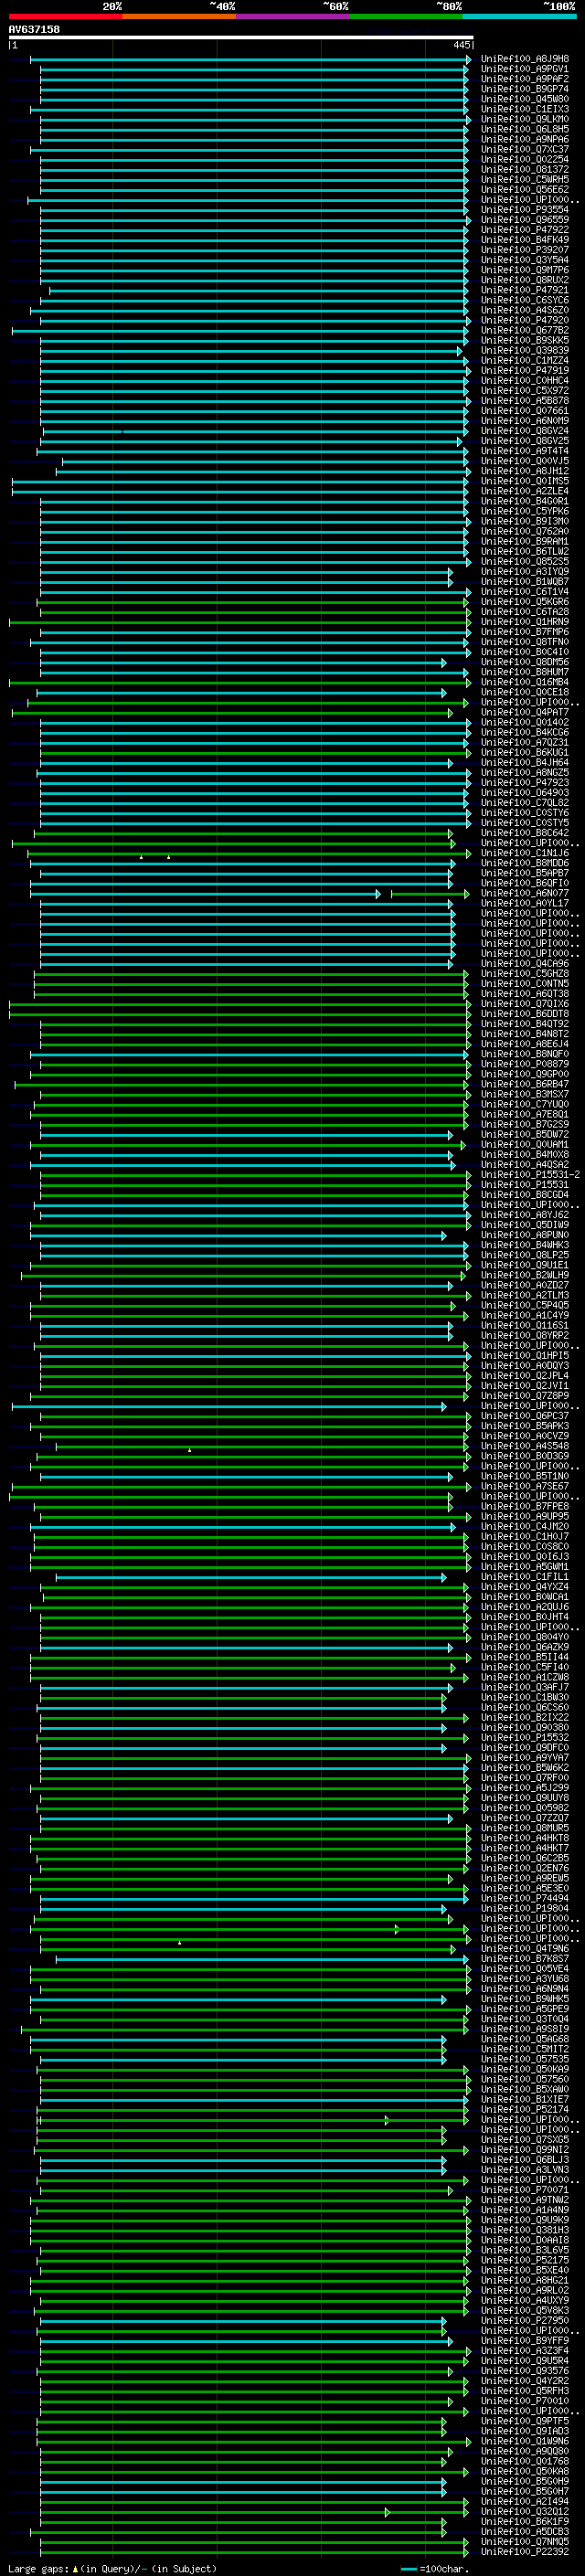The height and width of the screenshot is (2576, 585).
Task: Select hit UniRef100_P74494
Action: point(525,1898)
